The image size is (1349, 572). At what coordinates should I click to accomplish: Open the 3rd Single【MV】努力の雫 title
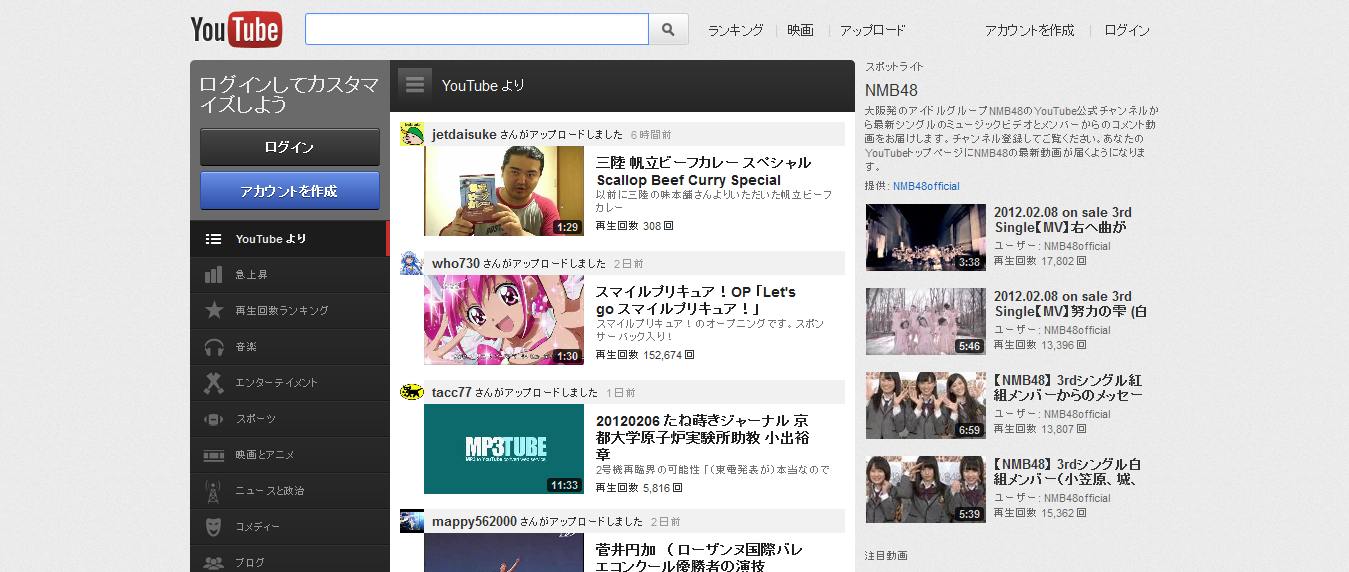(1070, 304)
